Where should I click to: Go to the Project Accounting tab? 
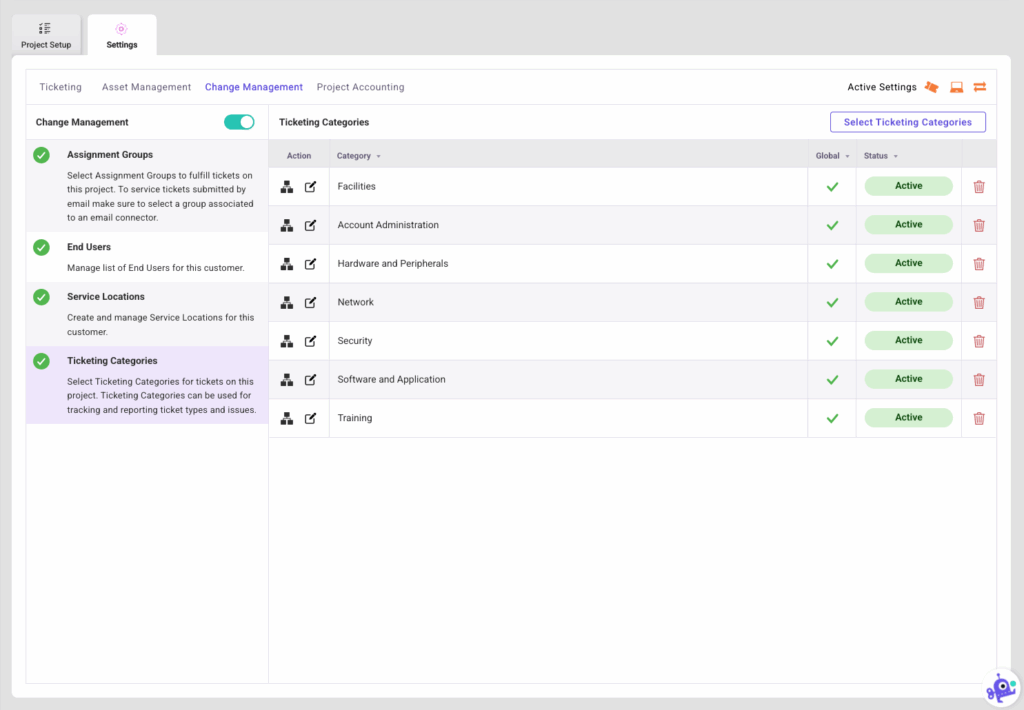pos(360,87)
